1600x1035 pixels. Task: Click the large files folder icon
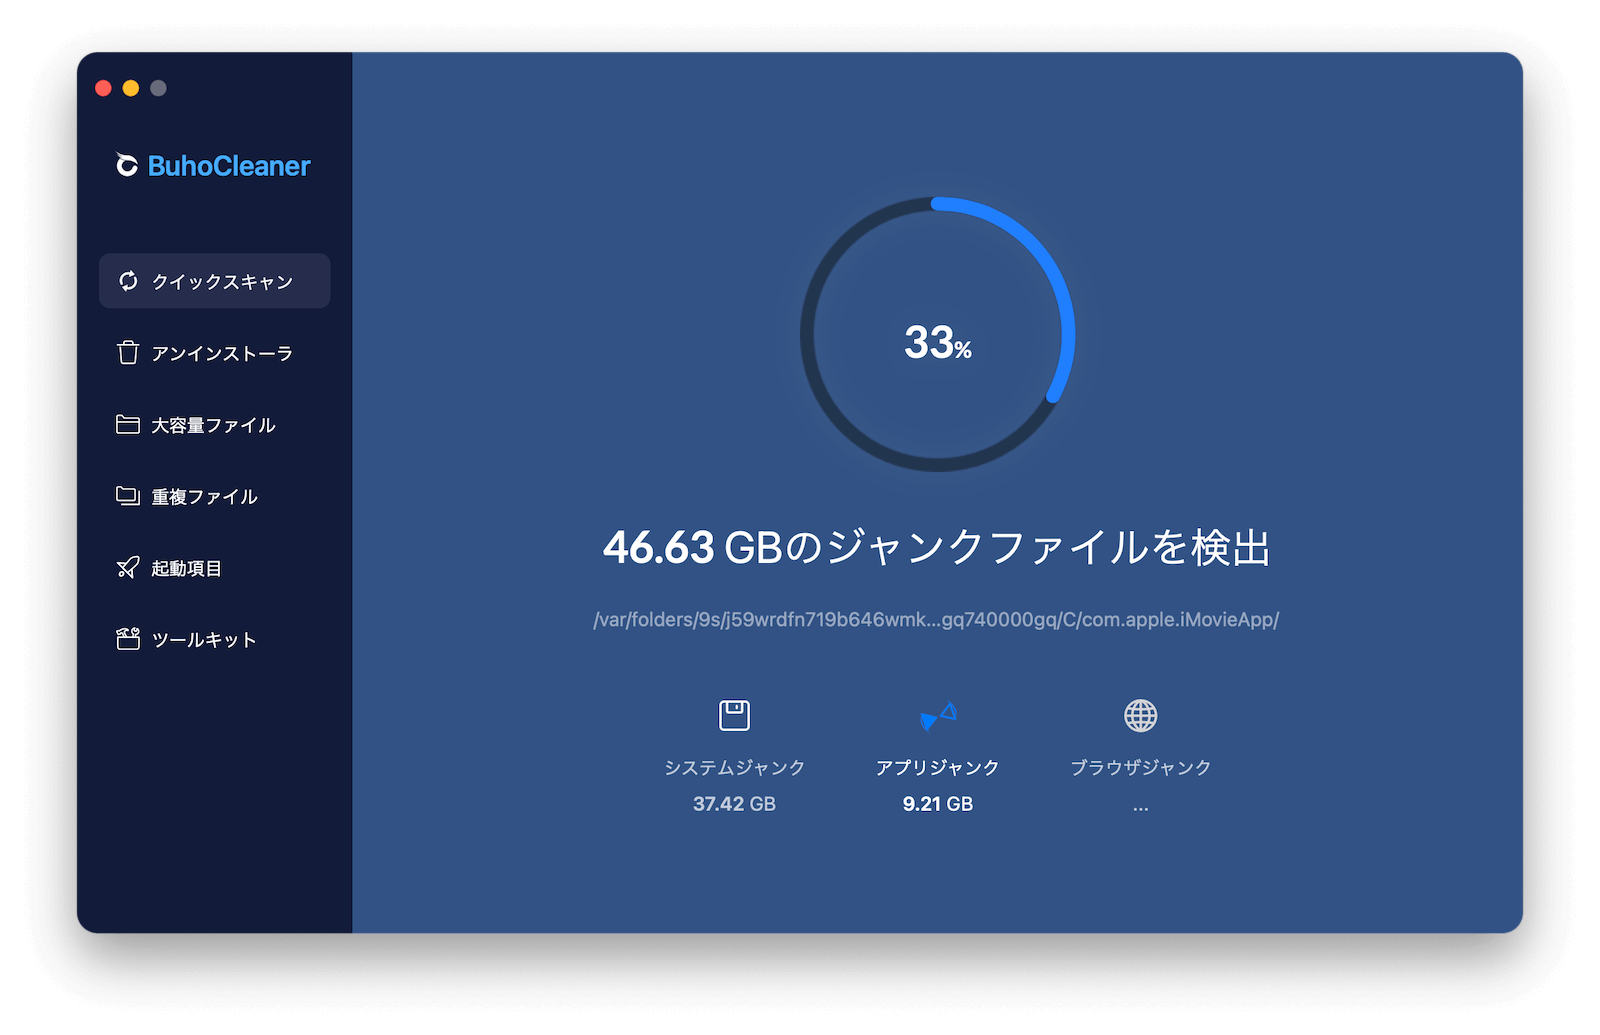click(128, 424)
